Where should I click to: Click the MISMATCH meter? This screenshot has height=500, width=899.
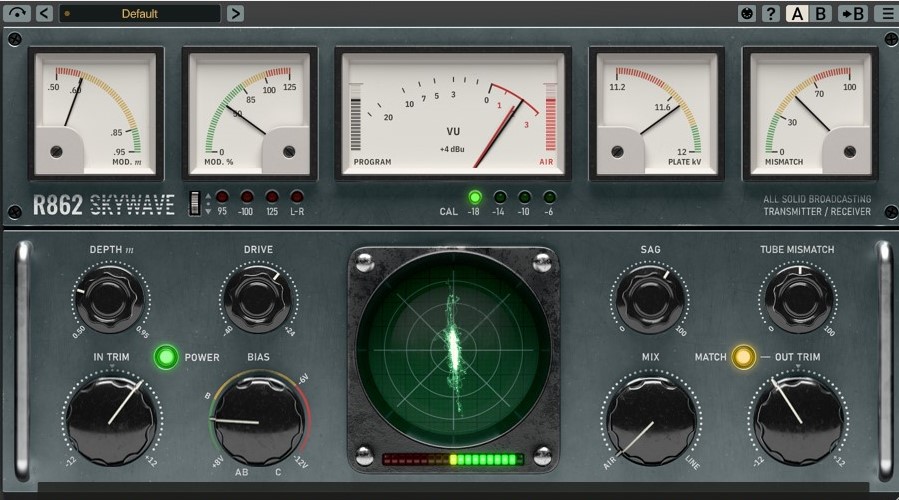(x=810, y=114)
